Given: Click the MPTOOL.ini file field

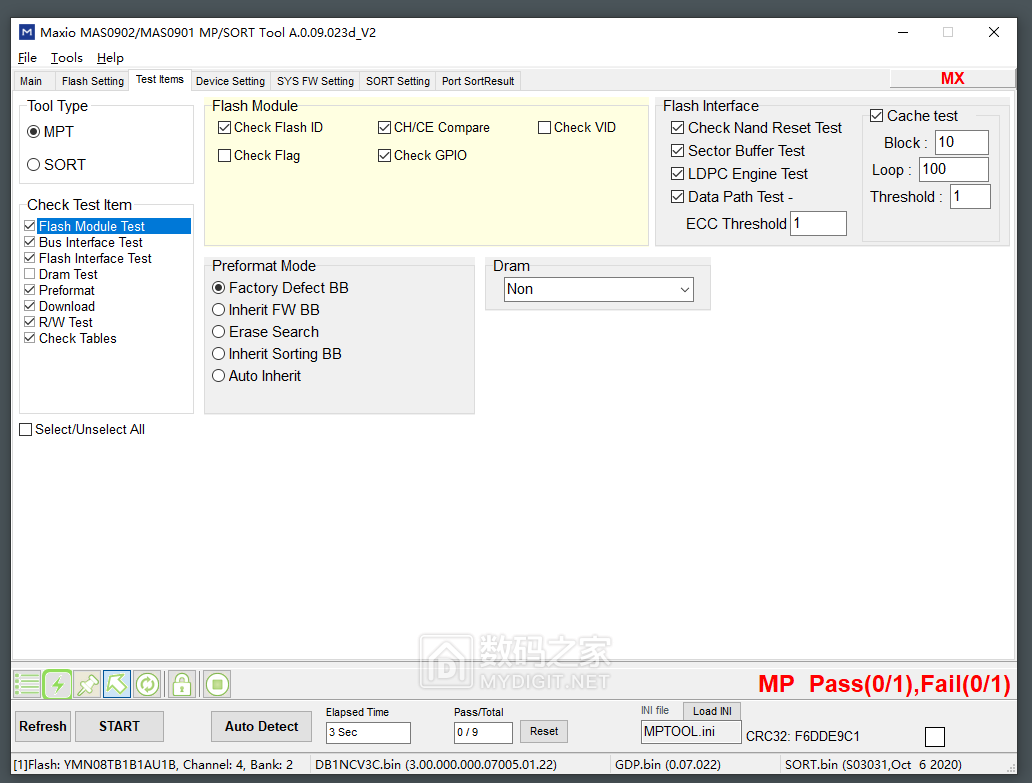Looking at the screenshot, I should click(691, 732).
